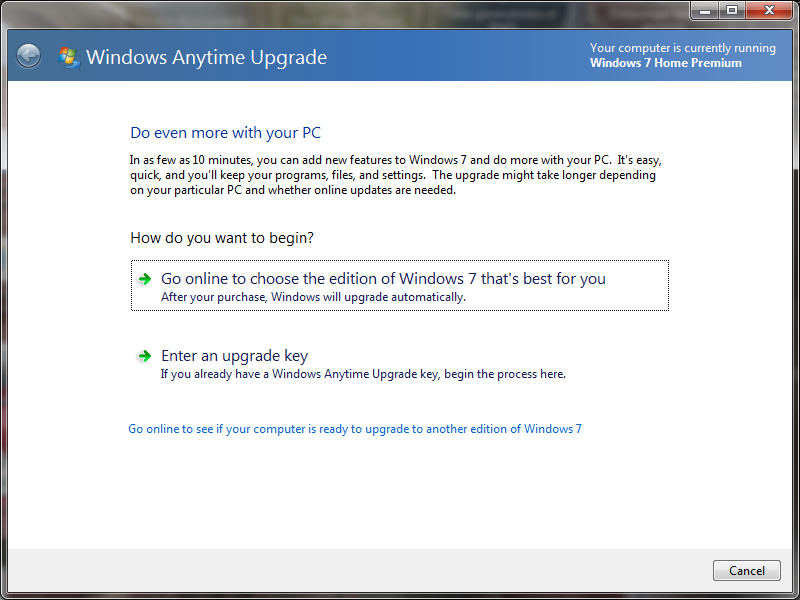
Task: Click the Windows Anytime Upgrade logo icon
Action: click(x=68, y=57)
